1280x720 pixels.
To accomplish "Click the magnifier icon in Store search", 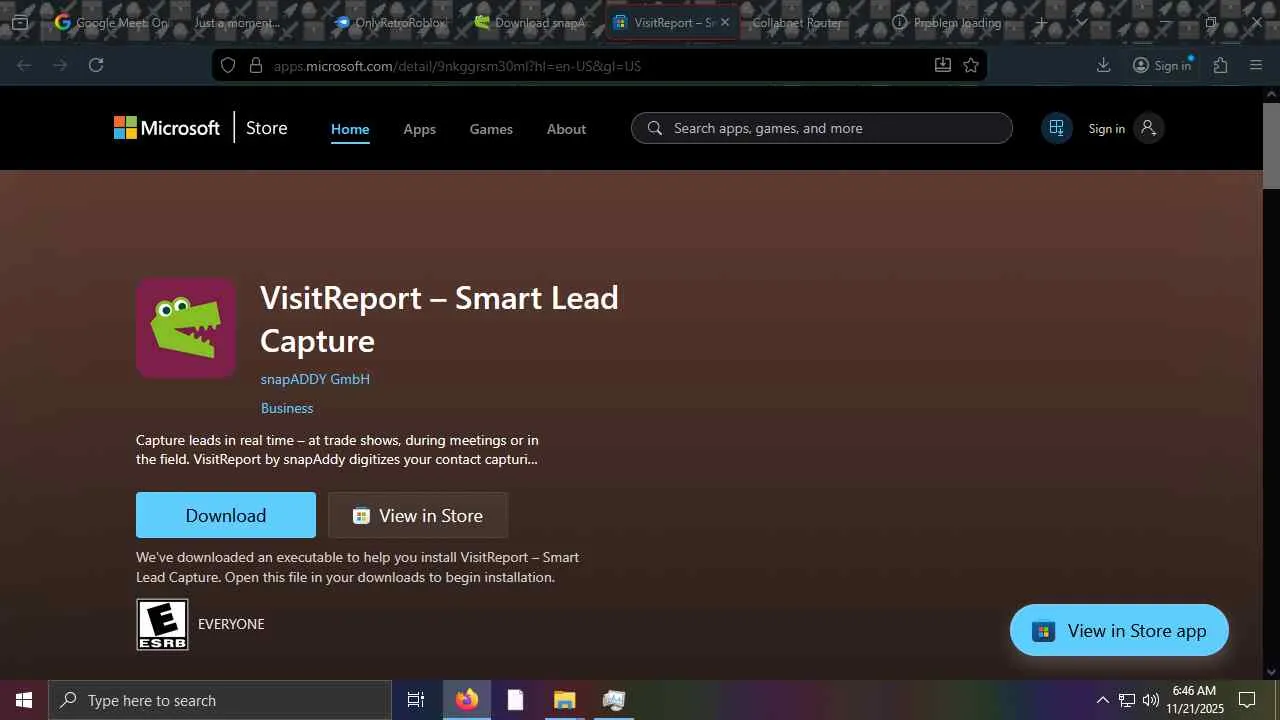I will (655, 128).
